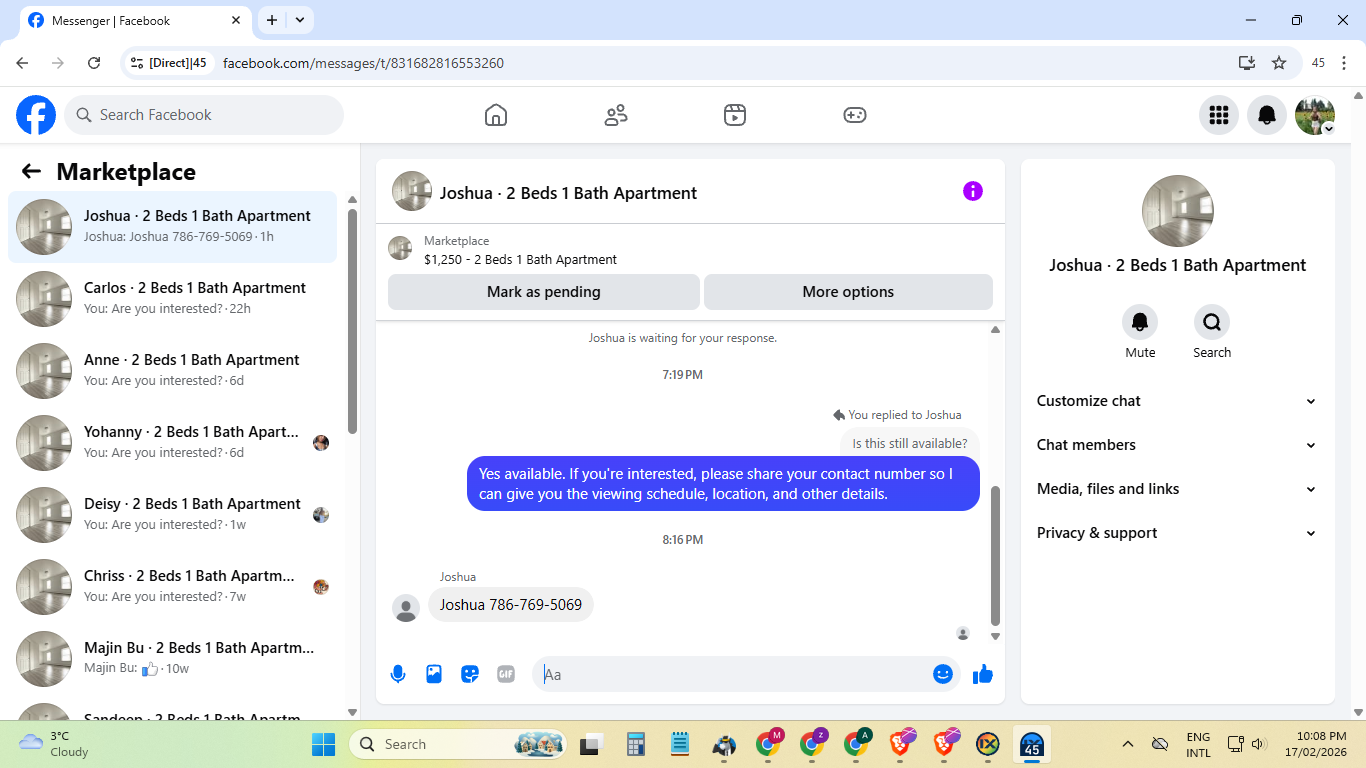Reload the page with the refresh icon
The height and width of the screenshot is (768, 1366).
pos(94,63)
